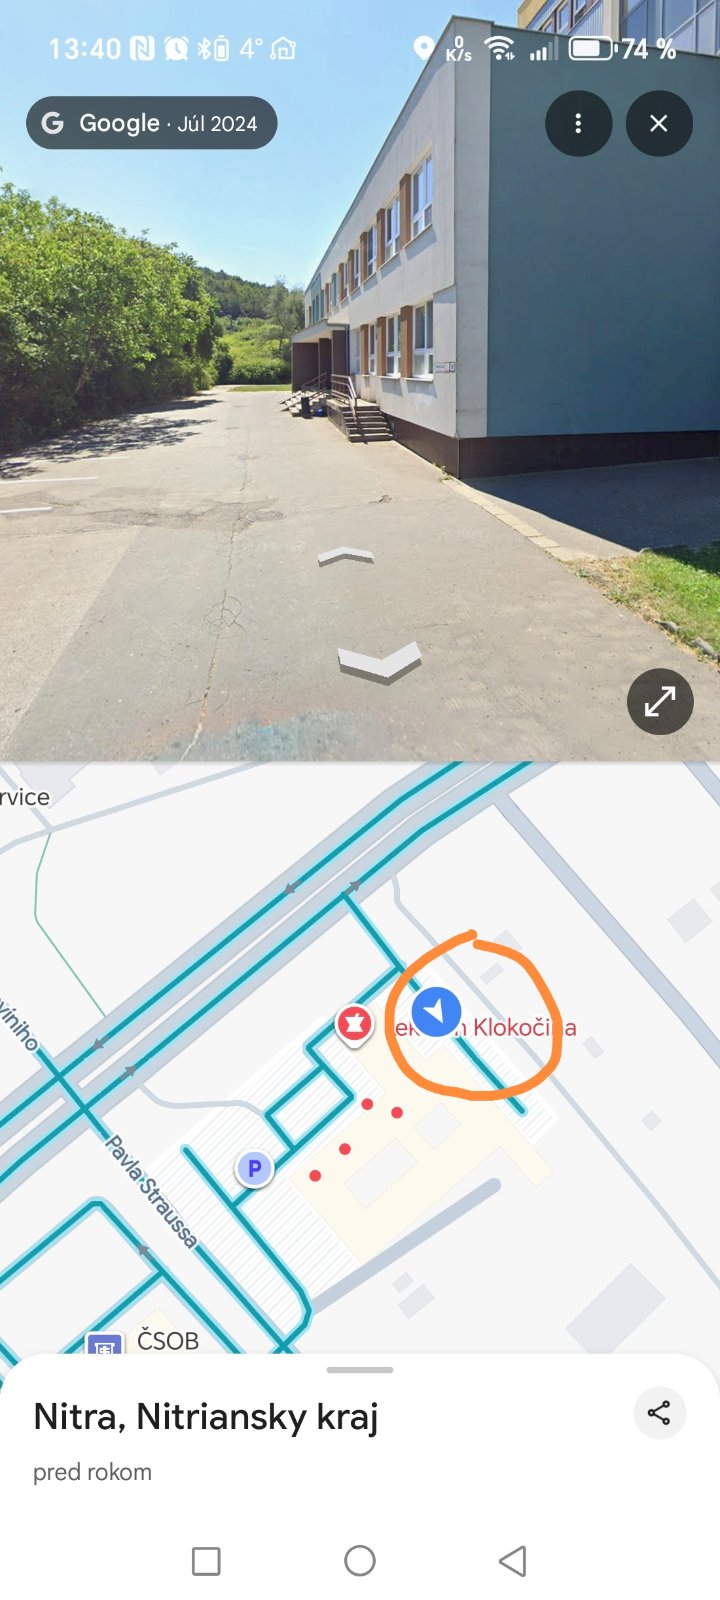Image resolution: width=720 pixels, height=1600 pixels.
Task: Open the ČSOB bank marker
Action: coord(104,1343)
